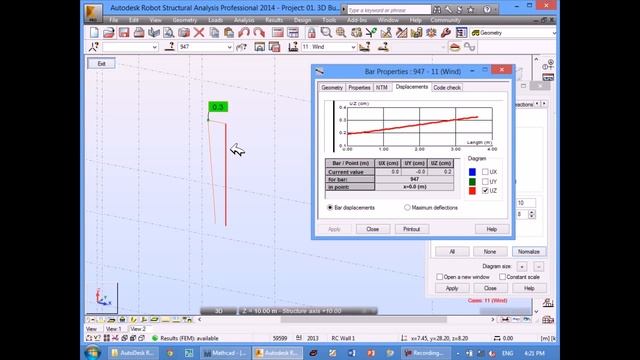Uncheck the UZ diagram checkbox
The width and height of the screenshot is (640, 360).
tap(485, 191)
